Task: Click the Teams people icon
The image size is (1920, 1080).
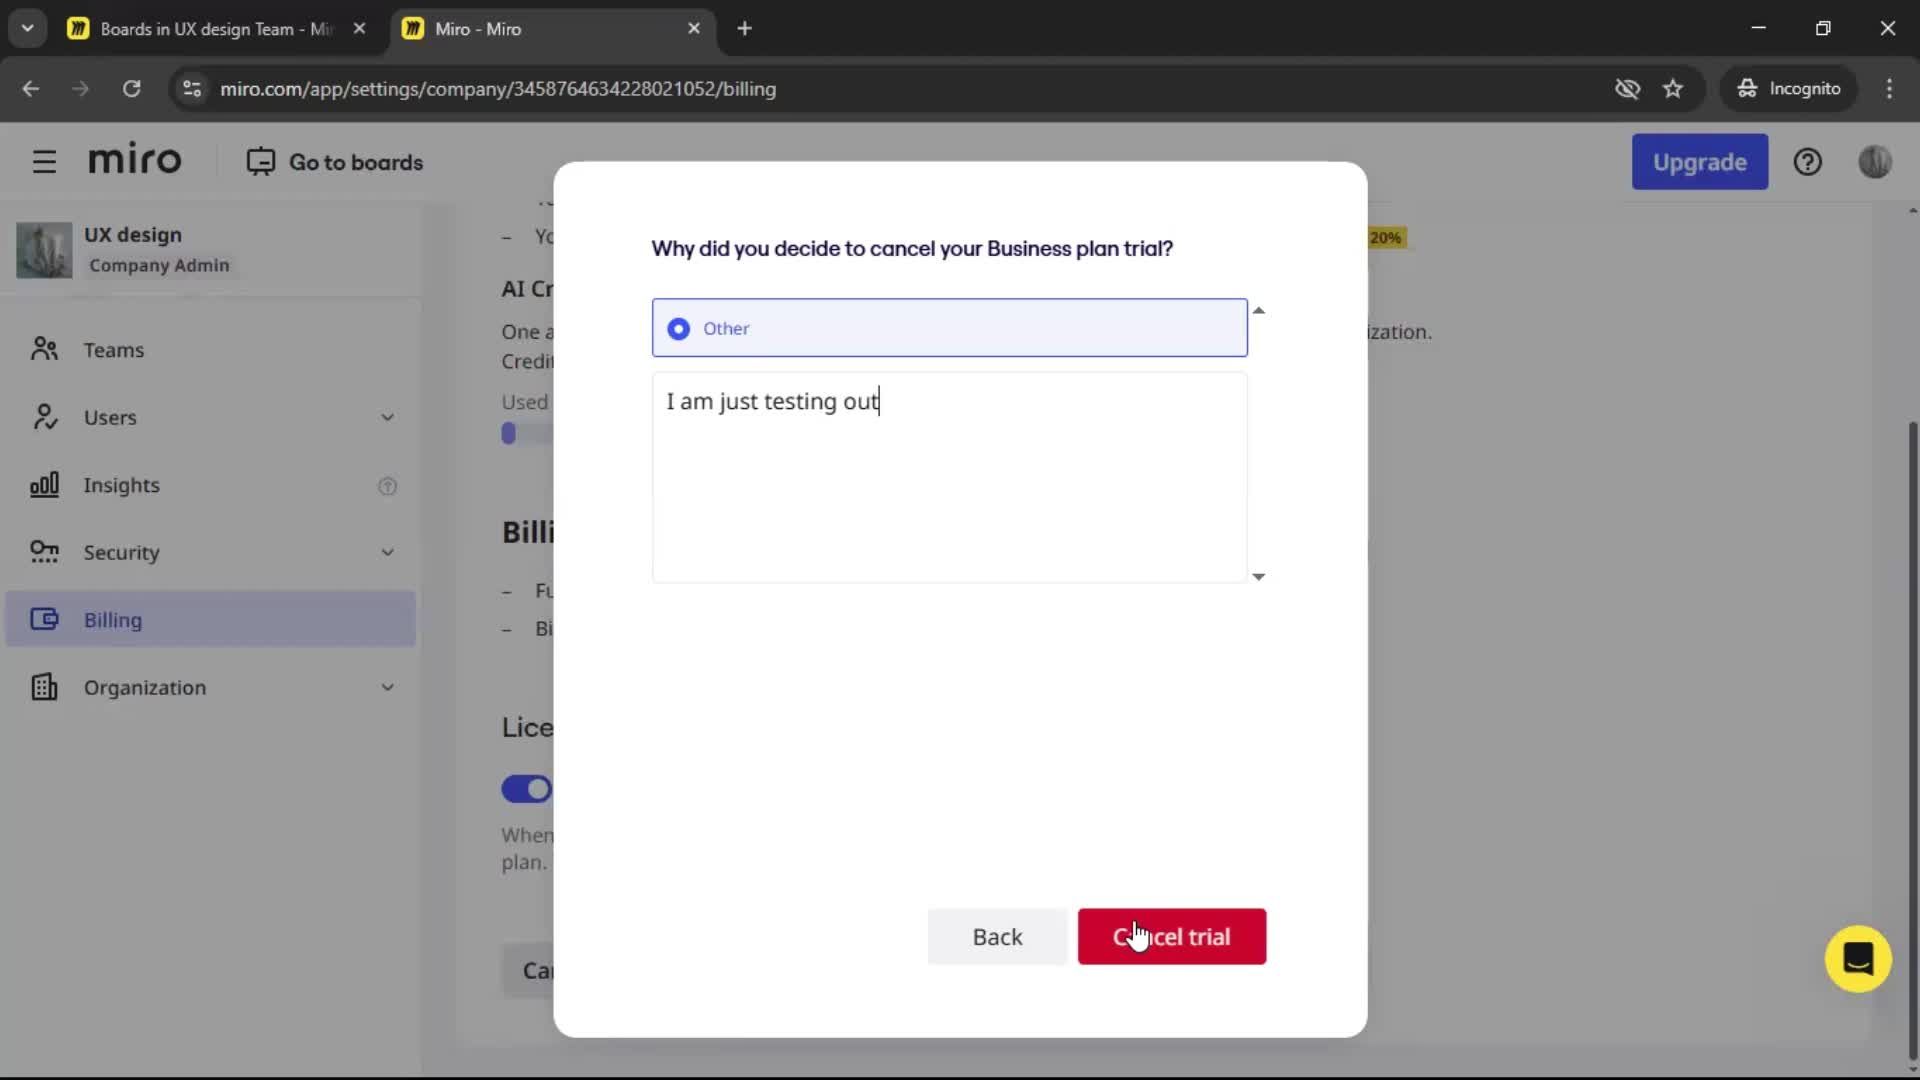Action: coord(44,349)
